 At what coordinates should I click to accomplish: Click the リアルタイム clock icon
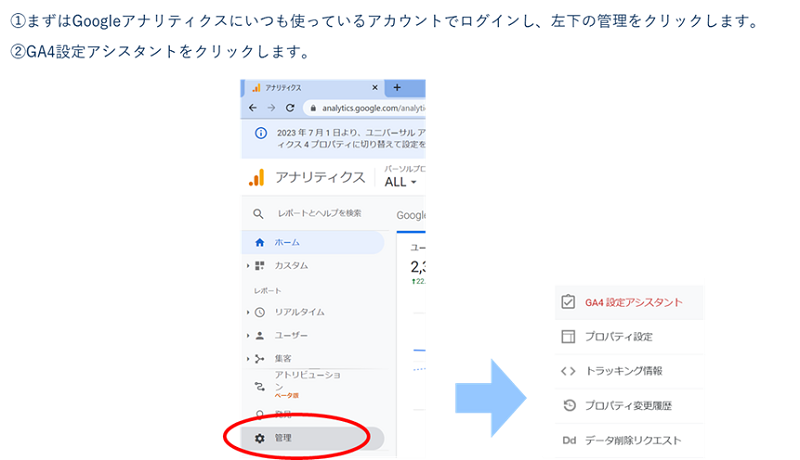(260, 312)
